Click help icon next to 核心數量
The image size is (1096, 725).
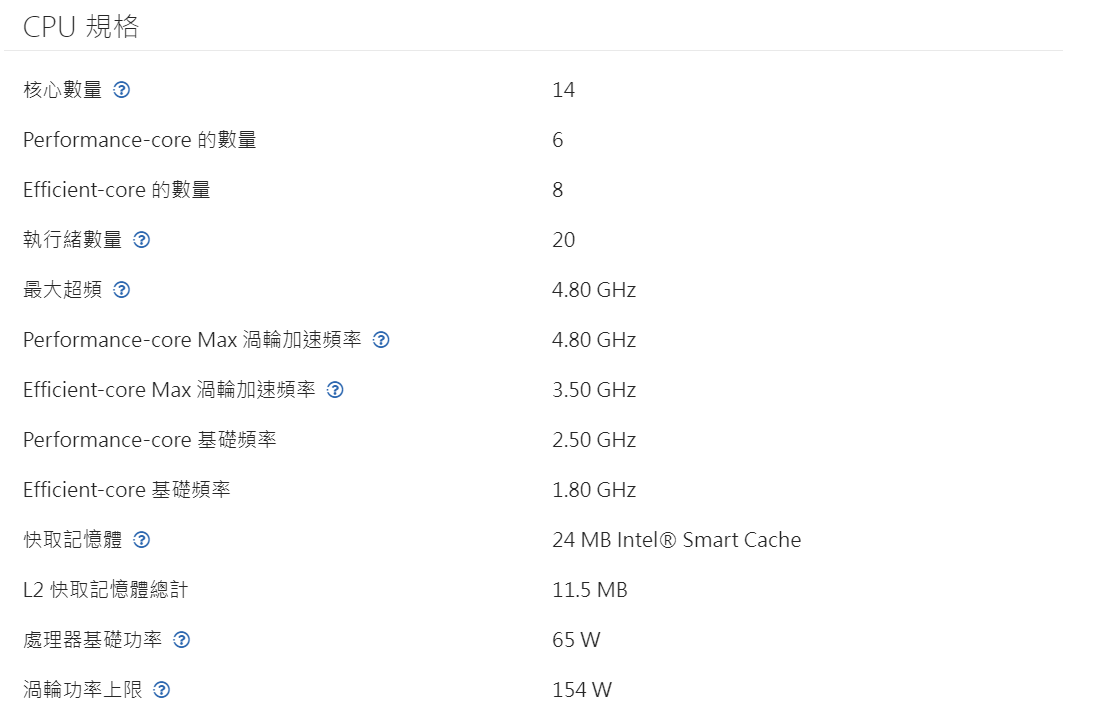tap(122, 90)
